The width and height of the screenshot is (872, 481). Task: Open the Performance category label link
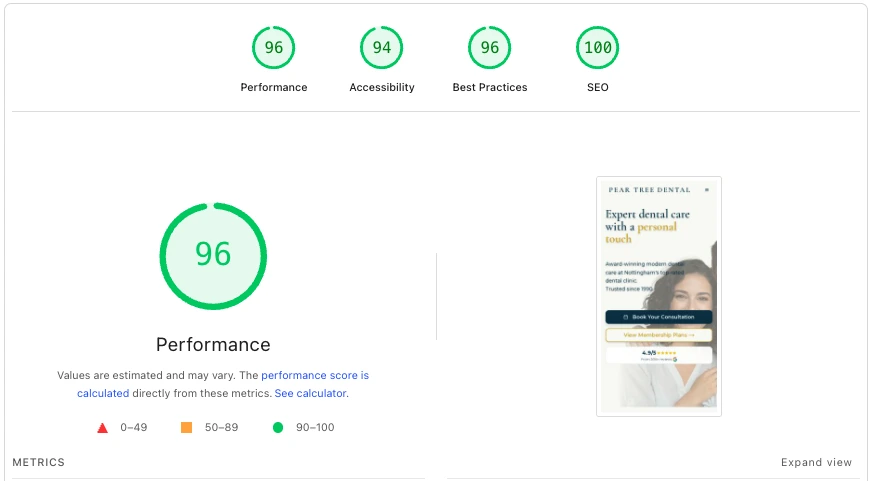tap(274, 87)
